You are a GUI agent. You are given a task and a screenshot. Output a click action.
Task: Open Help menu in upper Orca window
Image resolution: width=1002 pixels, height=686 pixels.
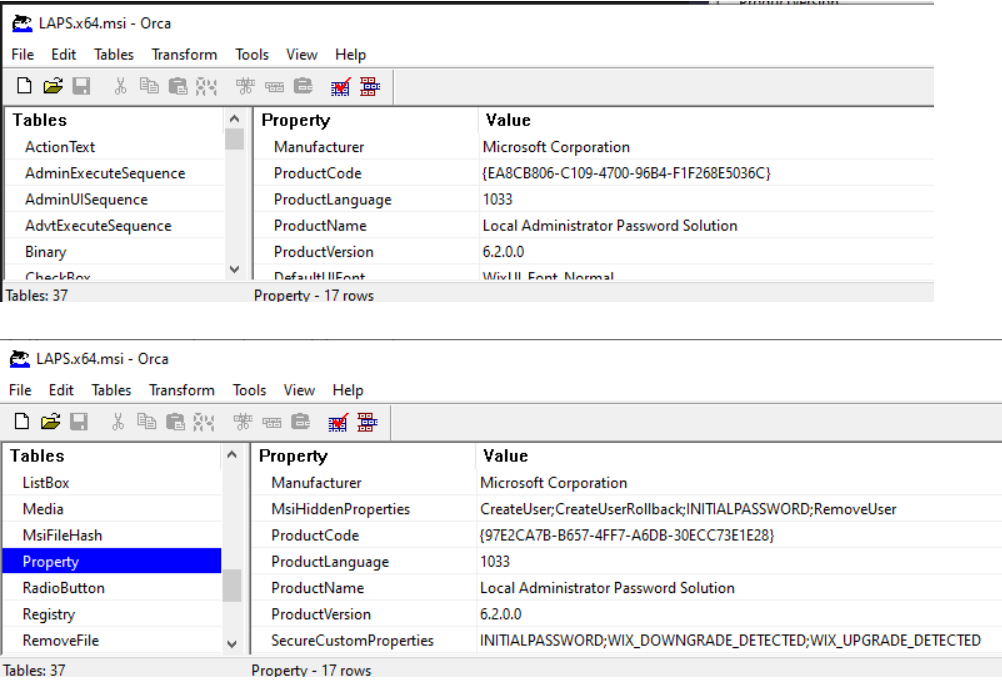(x=350, y=54)
